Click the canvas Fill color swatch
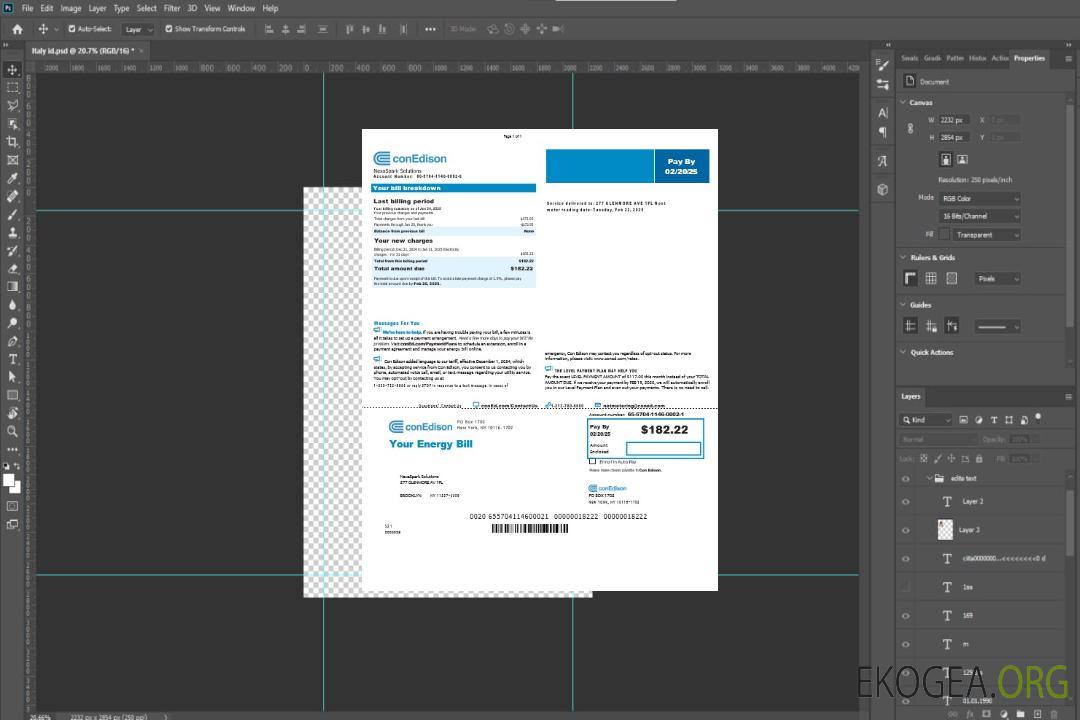1080x720 pixels. pyautogui.click(x=944, y=235)
